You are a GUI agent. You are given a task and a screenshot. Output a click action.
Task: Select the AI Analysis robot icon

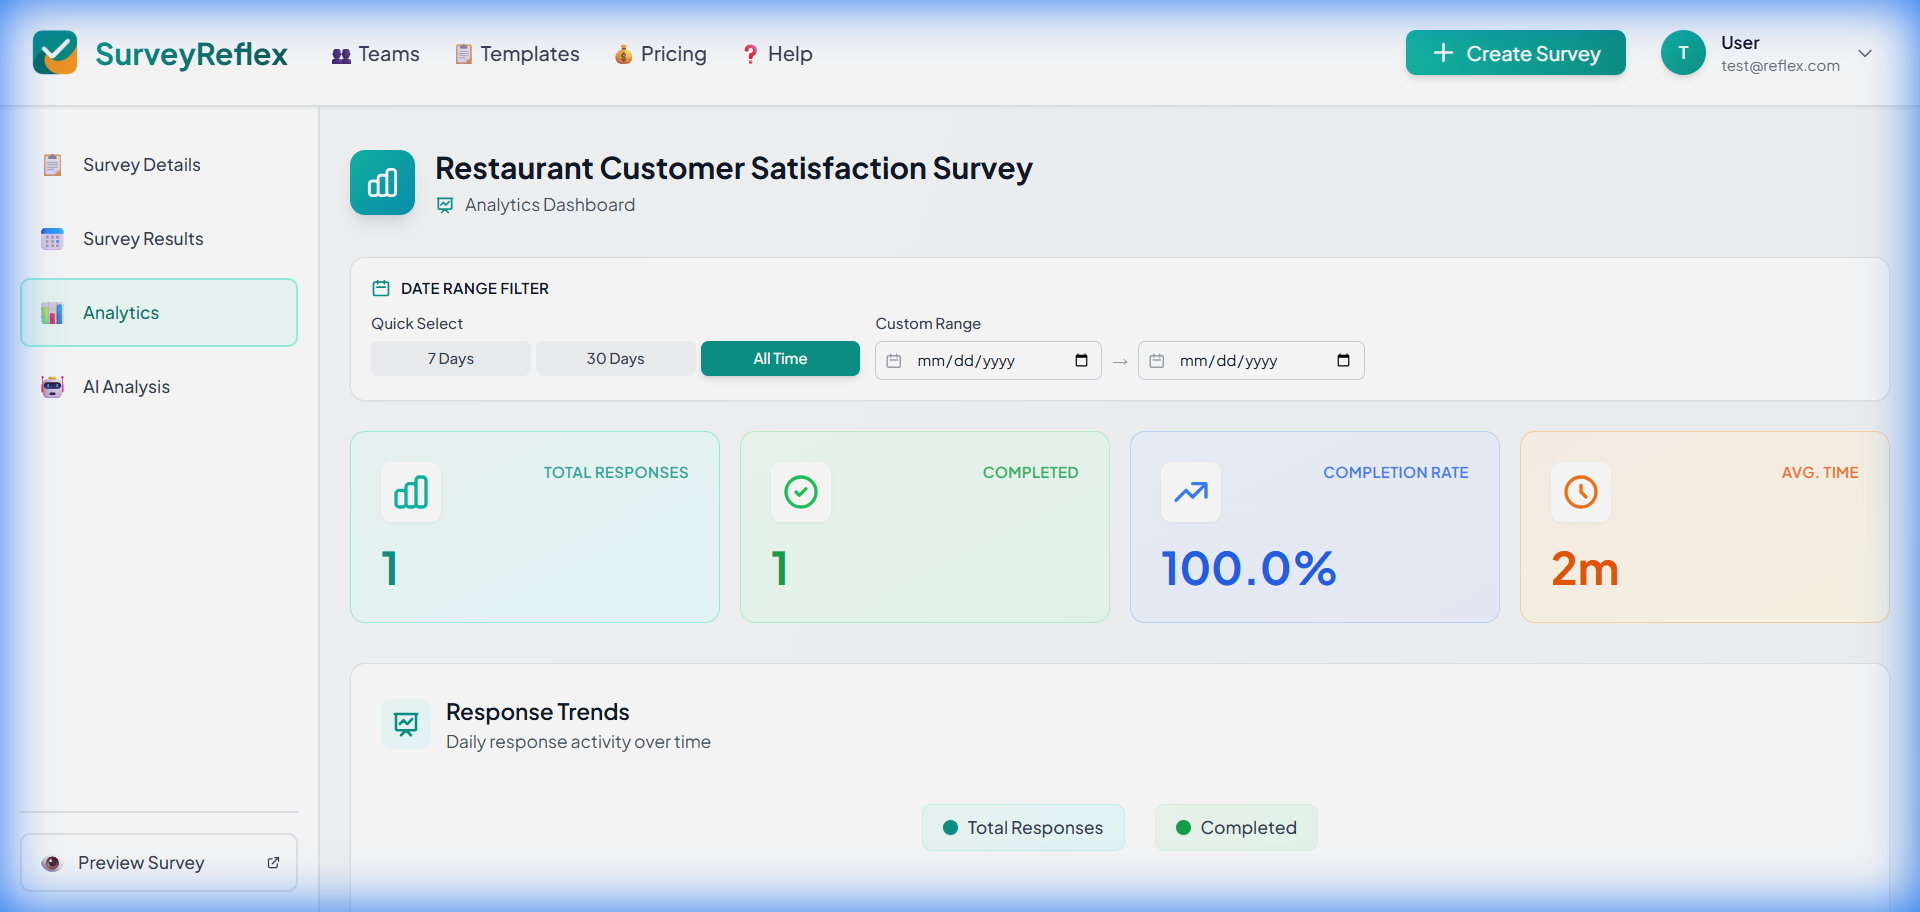(51, 386)
